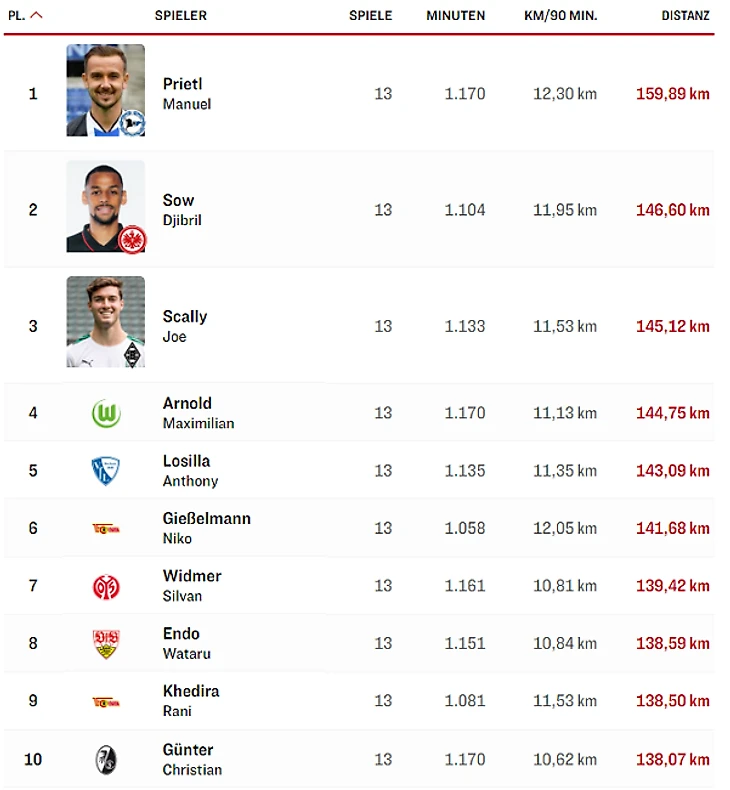Click the VfB Stuttgart crest icon

tap(106, 643)
